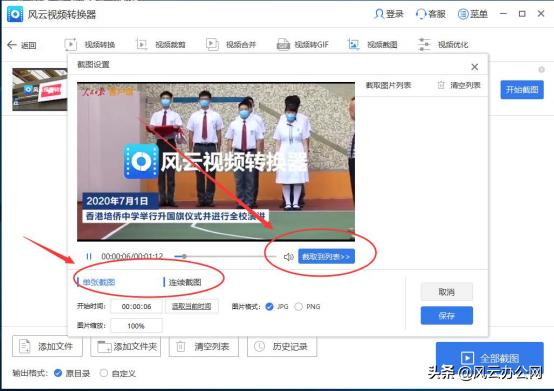The image size is (554, 391).
Task: Click the 开始时间 input field
Action: [x=136, y=306]
